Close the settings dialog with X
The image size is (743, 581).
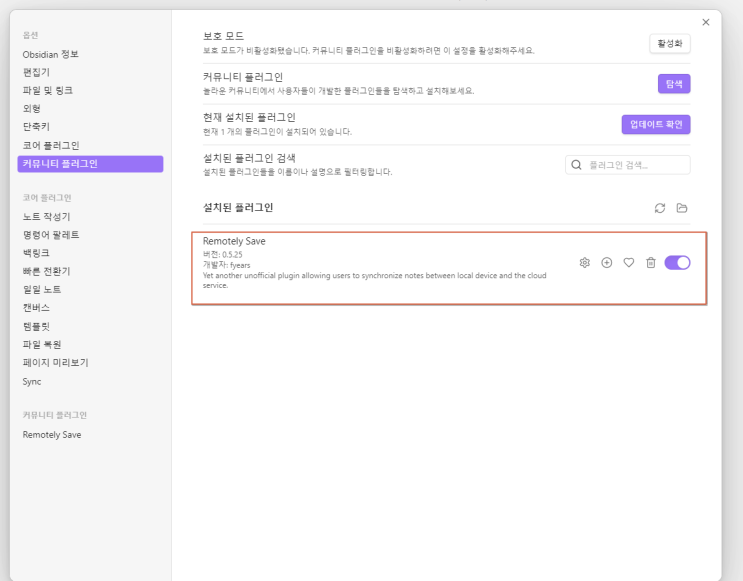706,22
